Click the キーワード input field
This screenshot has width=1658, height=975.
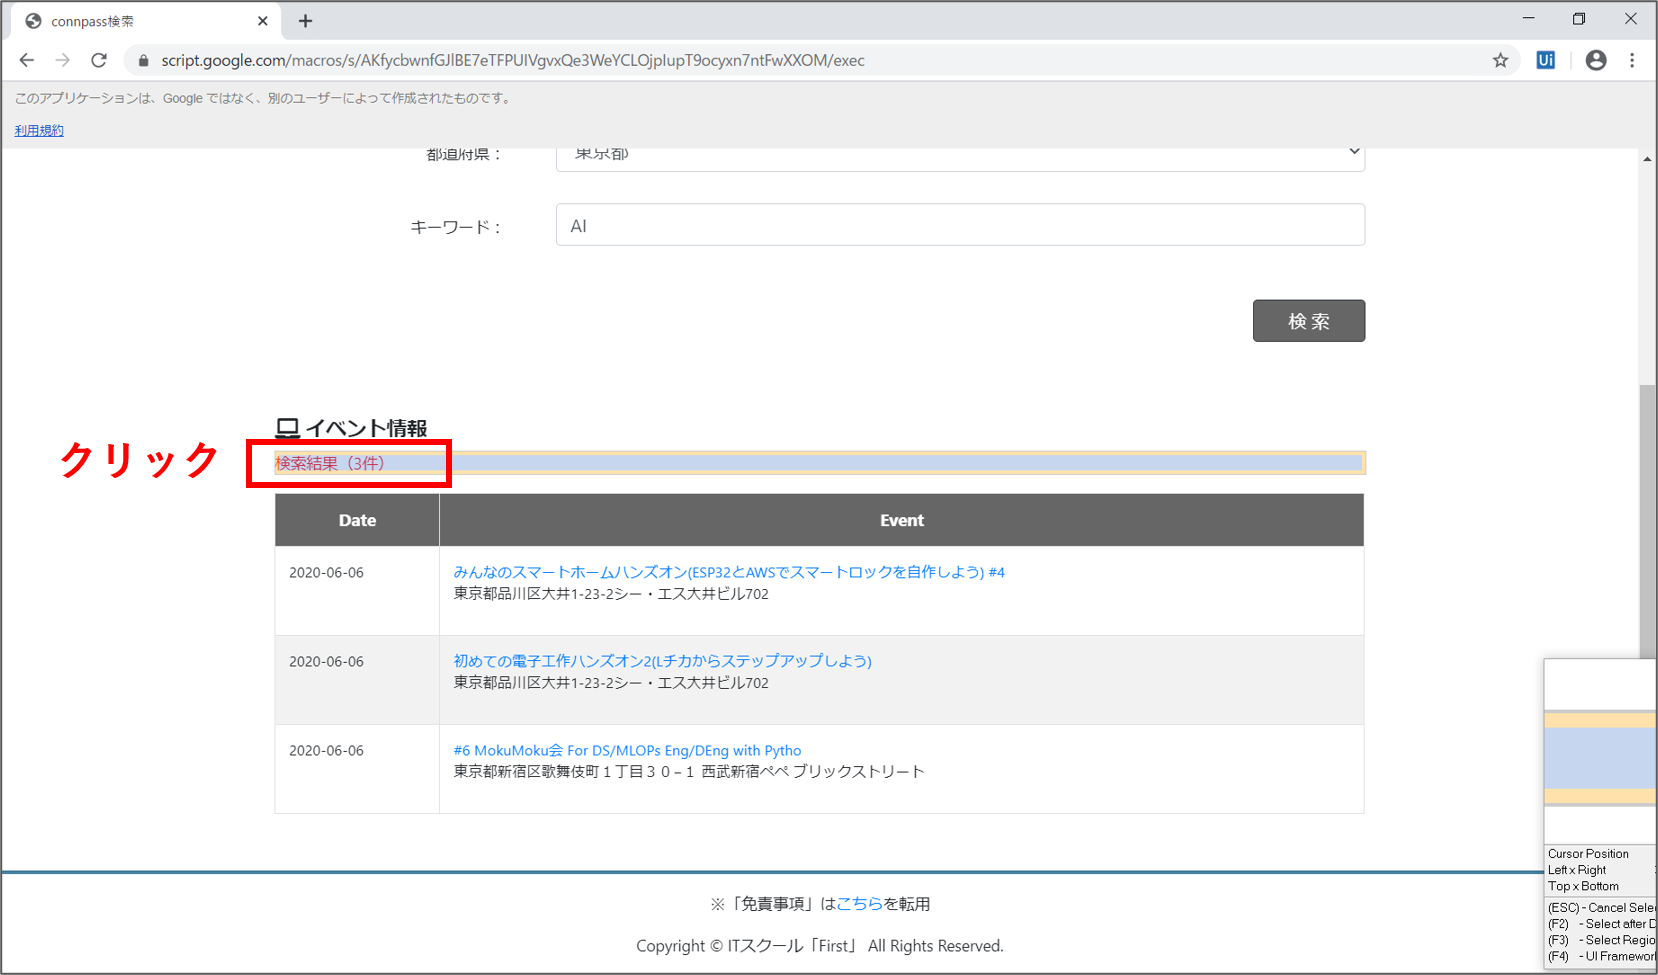960,225
